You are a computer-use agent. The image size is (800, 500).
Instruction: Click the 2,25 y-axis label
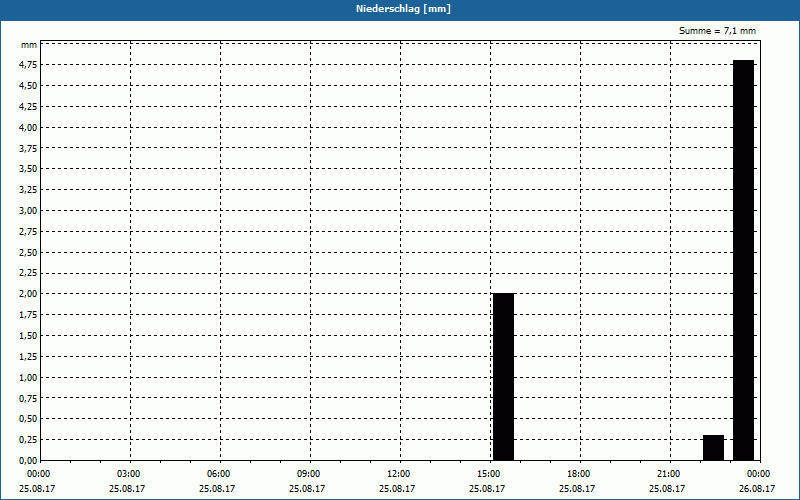[x=28, y=273]
